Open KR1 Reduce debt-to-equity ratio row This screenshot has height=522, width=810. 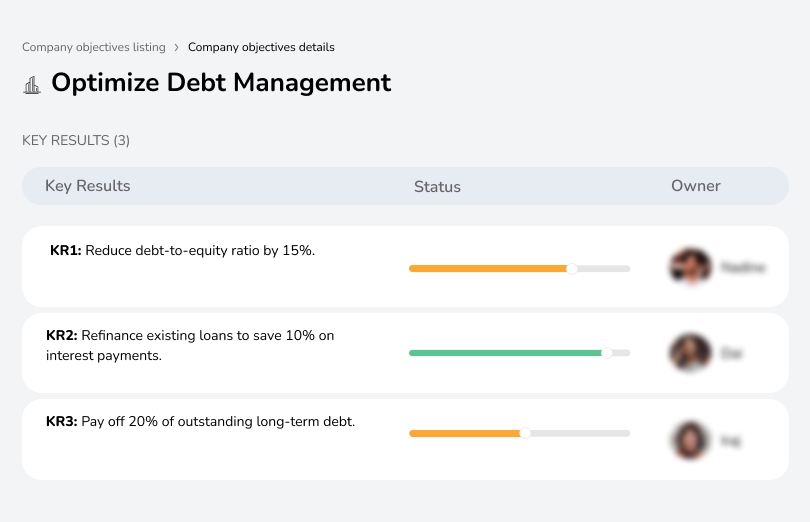[405, 267]
